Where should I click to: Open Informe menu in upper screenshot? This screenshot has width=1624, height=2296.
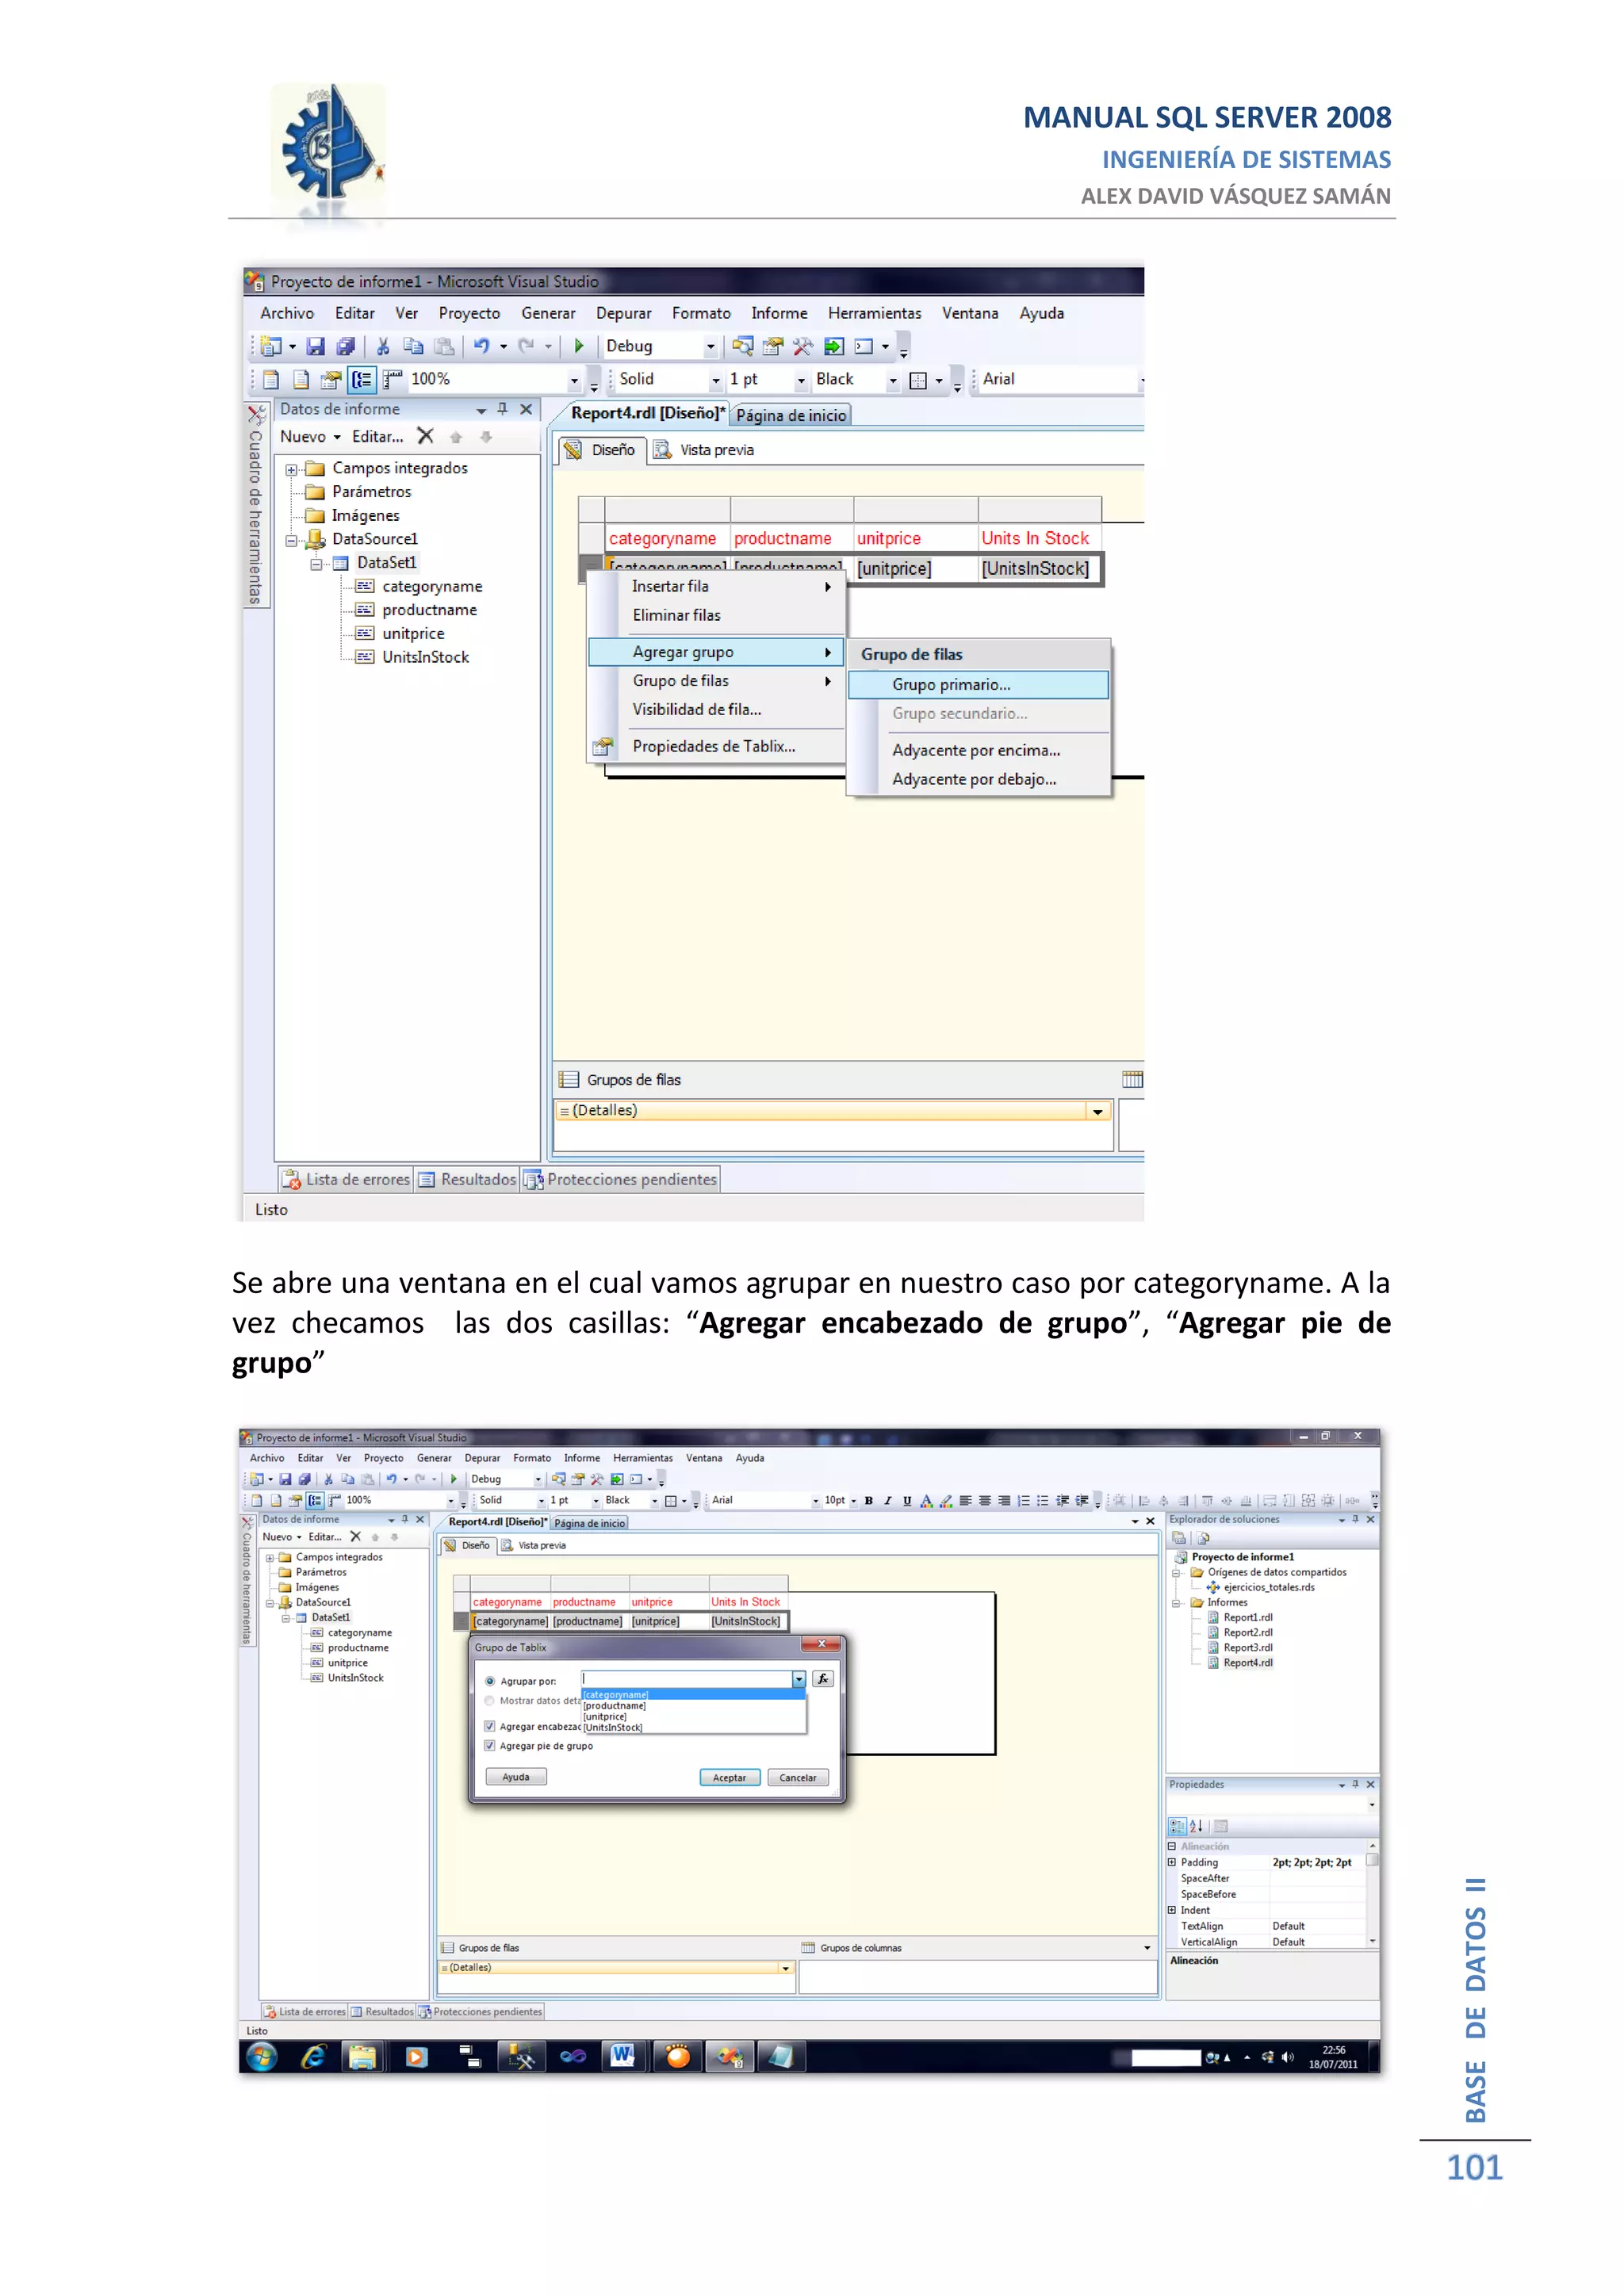(779, 313)
